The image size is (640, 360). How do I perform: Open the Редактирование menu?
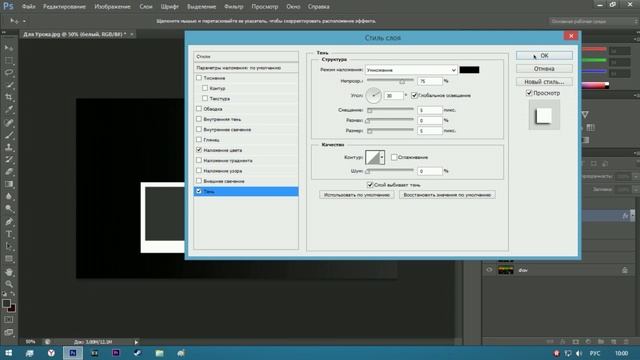coord(64,7)
